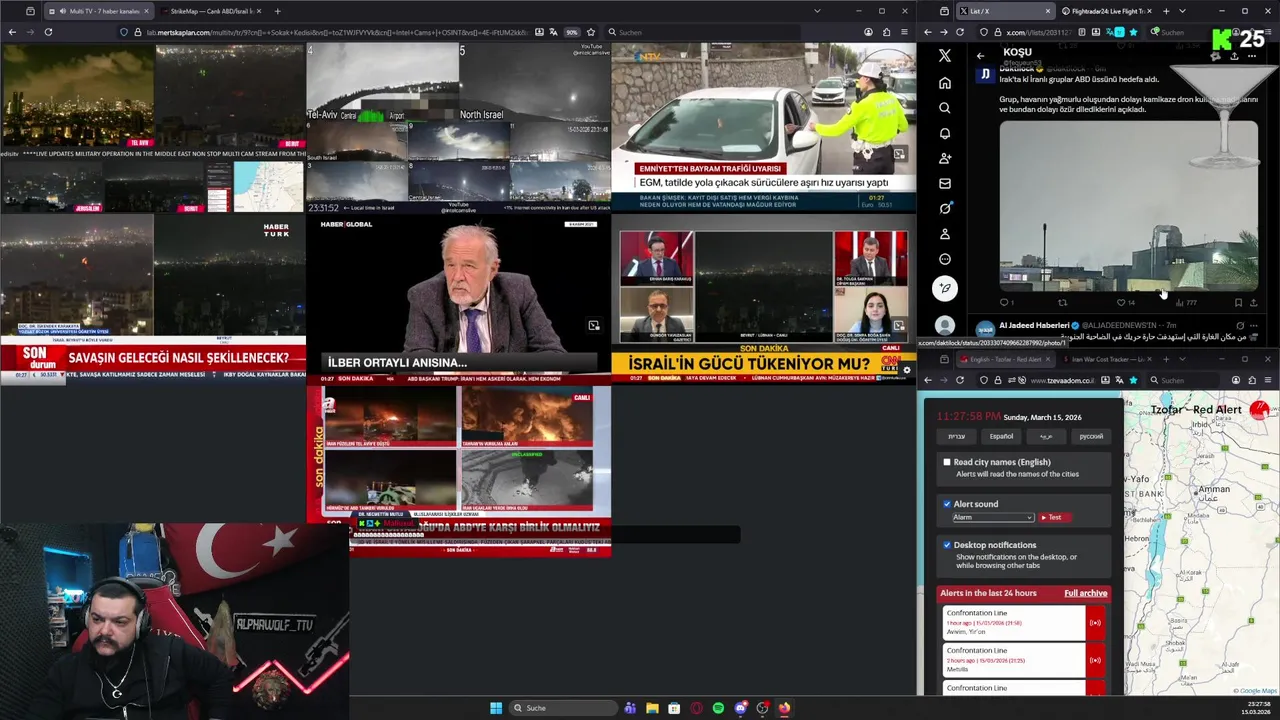Open new tab in Multi TV window
This screenshot has height=720, width=1280.
[277, 11]
